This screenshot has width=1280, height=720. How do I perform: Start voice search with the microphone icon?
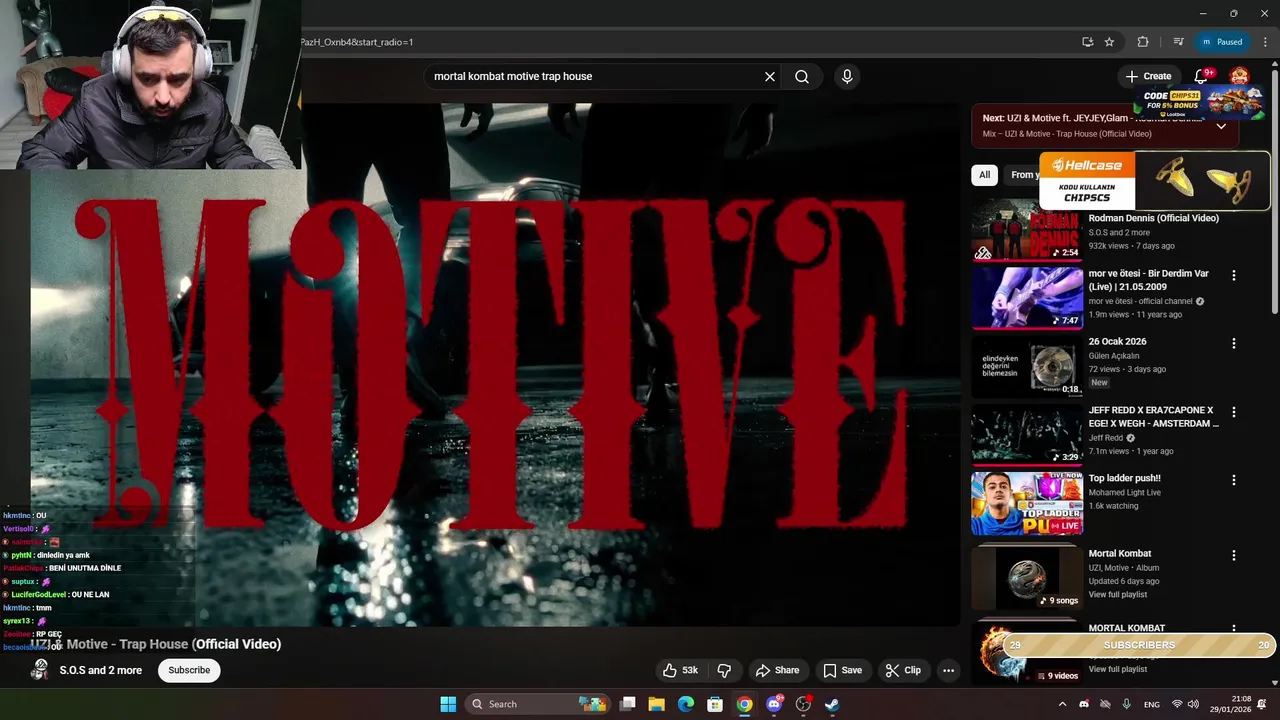tap(847, 76)
